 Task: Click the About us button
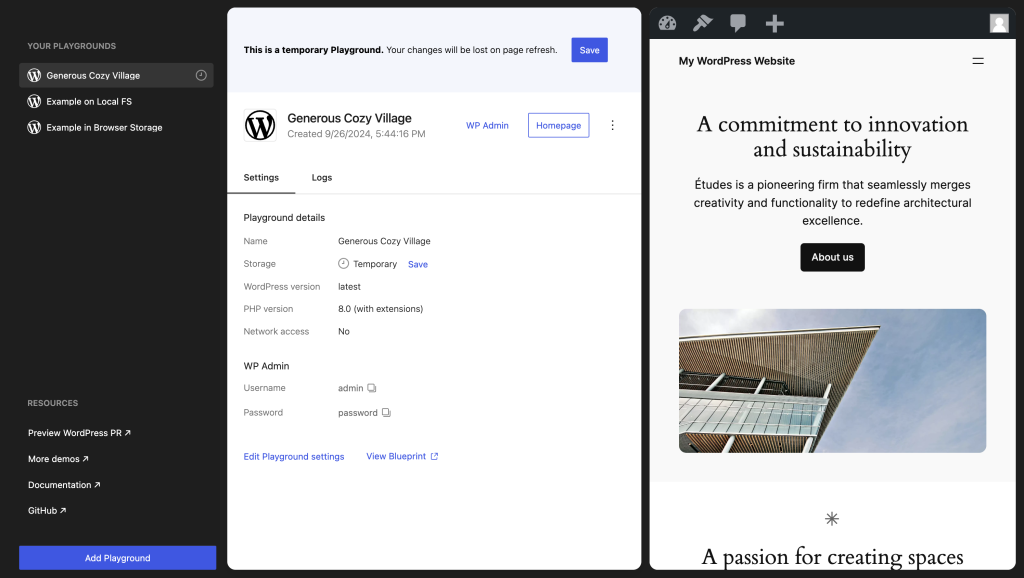click(x=832, y=257)
